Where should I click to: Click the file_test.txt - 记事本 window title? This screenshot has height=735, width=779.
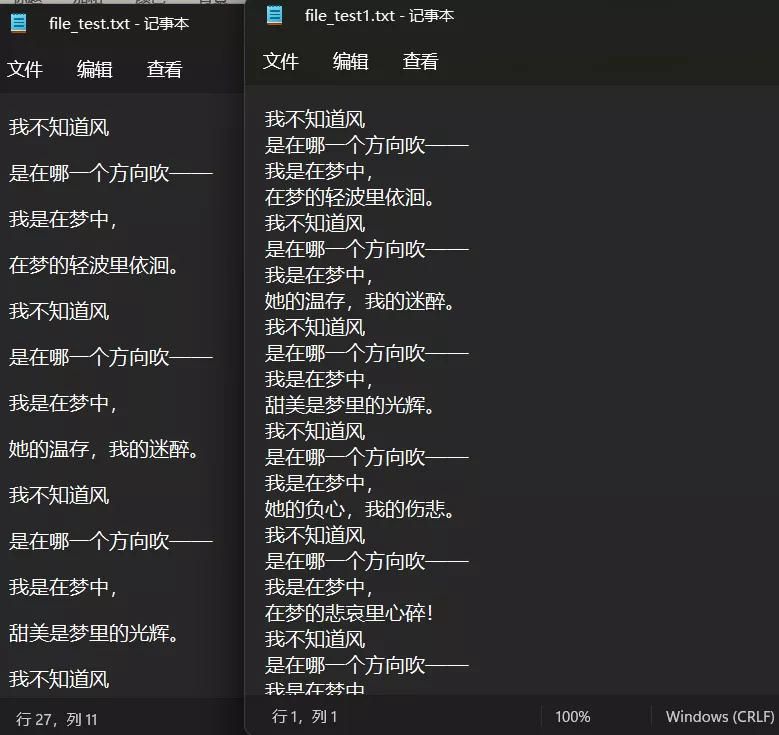119,23
